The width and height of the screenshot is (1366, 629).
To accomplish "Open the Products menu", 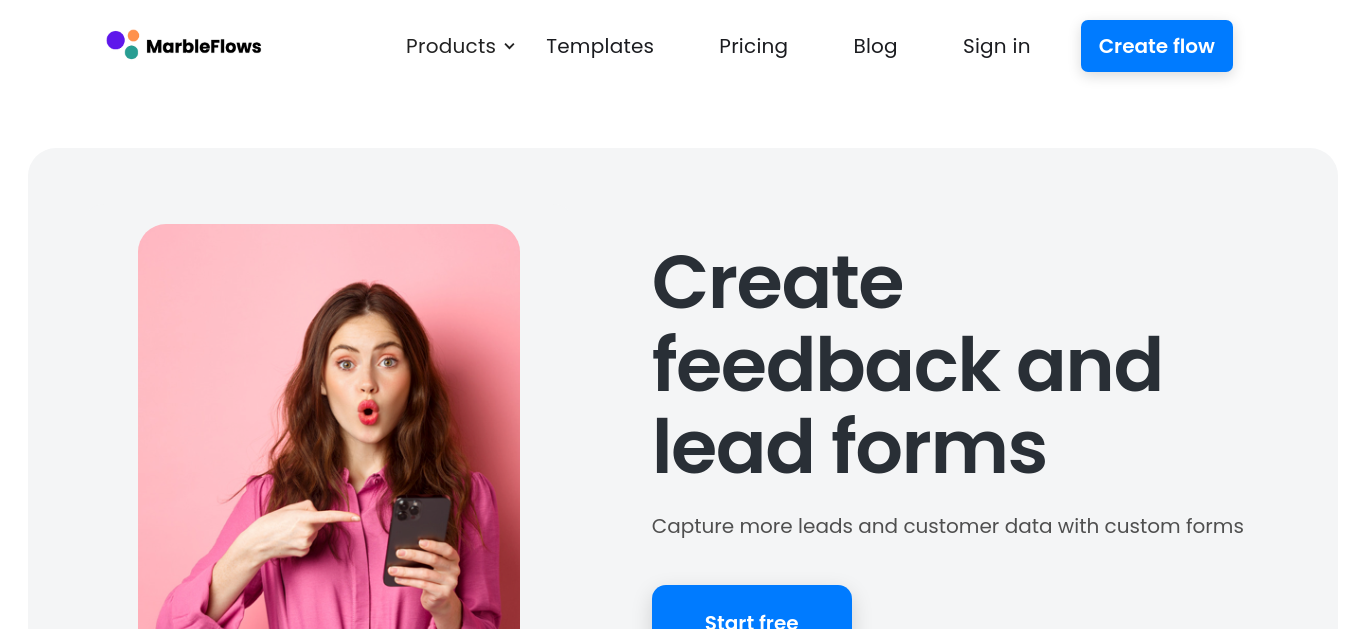I will [460, 46].
